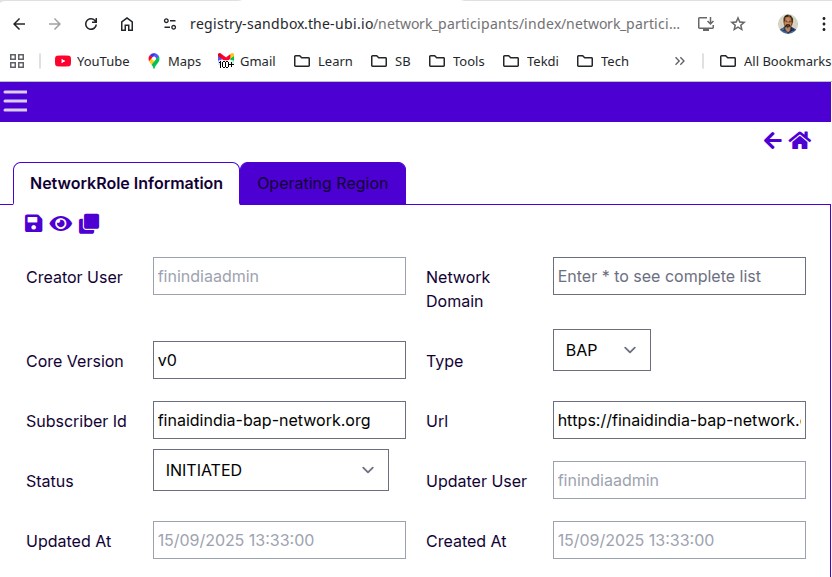Screen dimensions: 832x577
Task: Open the browser profile avatar
Action: click(x=788, y=24)
